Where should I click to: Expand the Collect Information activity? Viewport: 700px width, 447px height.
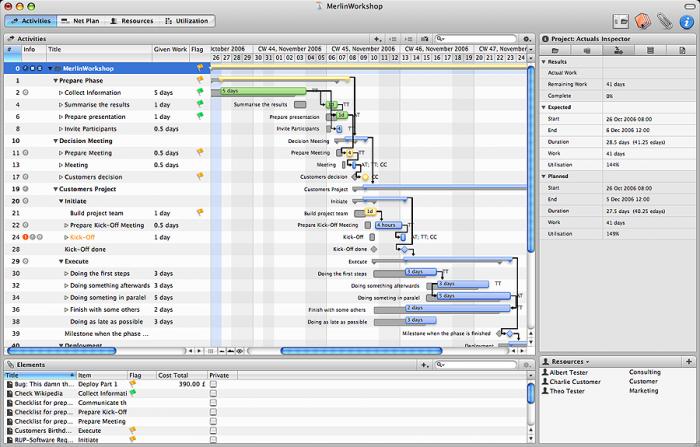point(61,93)
